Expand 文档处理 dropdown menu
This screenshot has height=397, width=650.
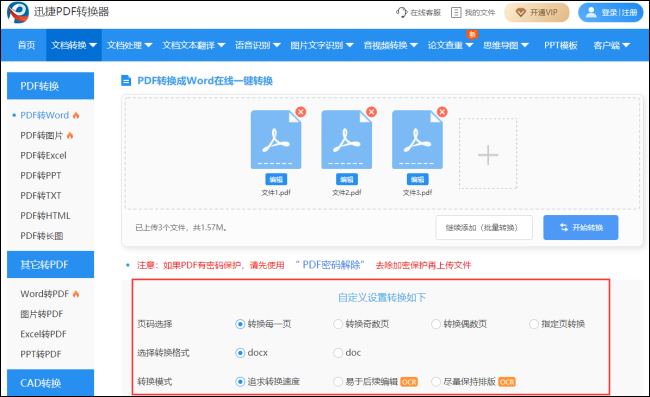pos(129,45)
